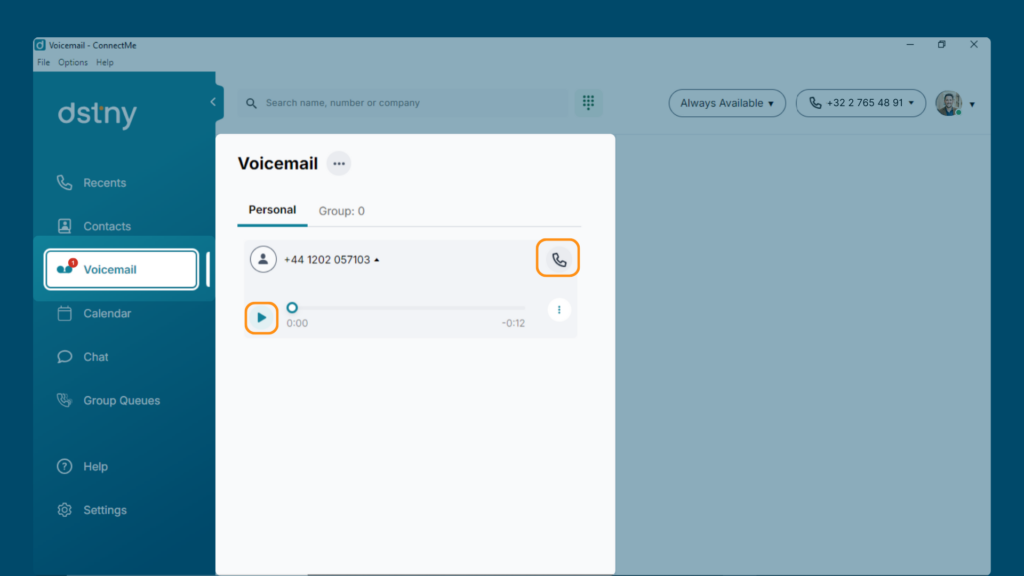This screenshot has width=1024, height=576.
Task: Select Voicemail in the sidebar
Action: click(121, 269)
